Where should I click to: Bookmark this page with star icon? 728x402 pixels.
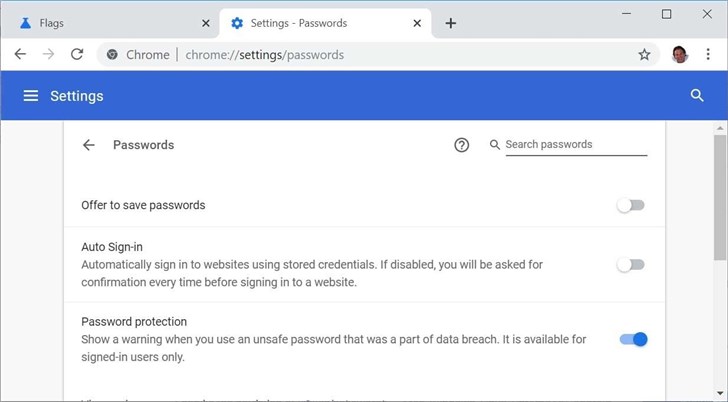point(644,55)
